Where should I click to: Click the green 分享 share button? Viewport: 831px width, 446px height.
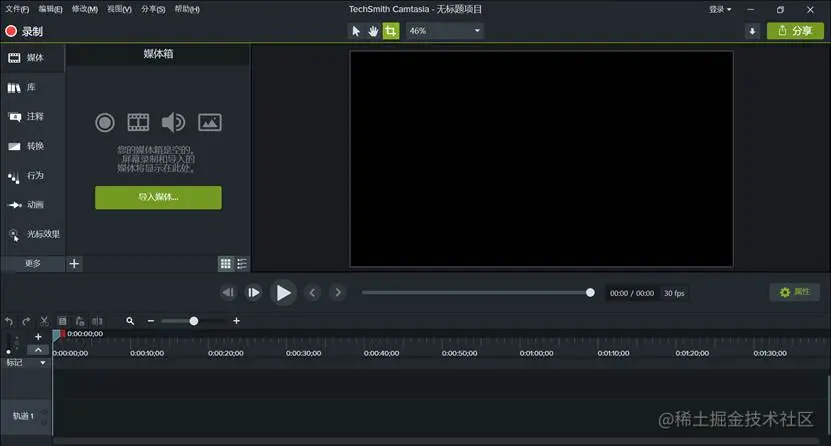click(795, 31)
